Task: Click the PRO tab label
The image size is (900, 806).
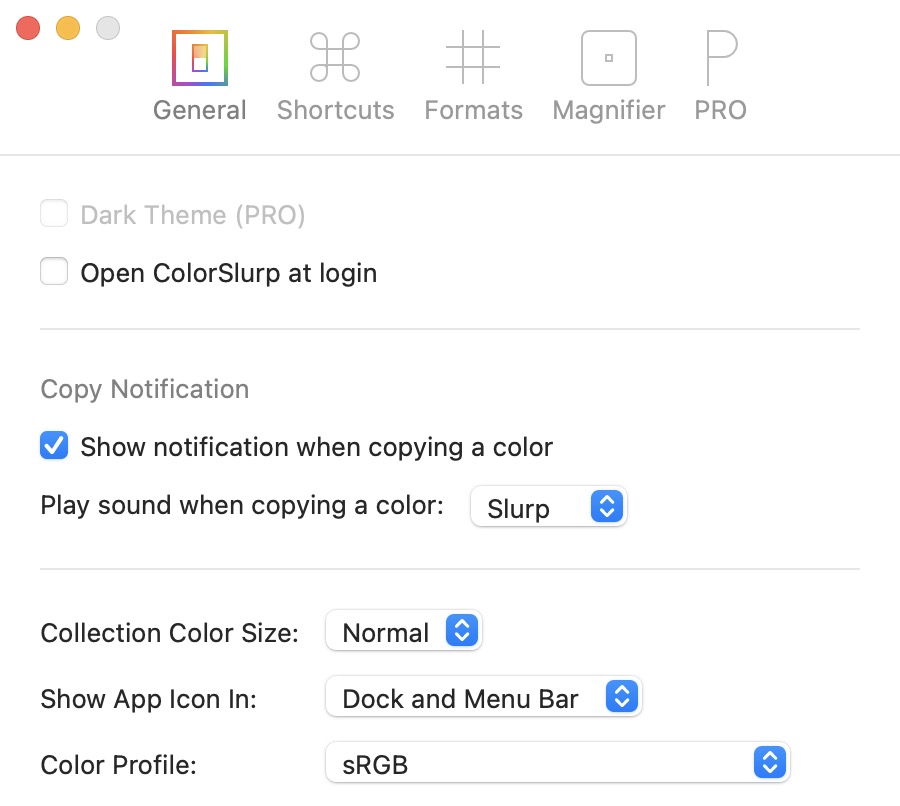Action: pos(720,110)
